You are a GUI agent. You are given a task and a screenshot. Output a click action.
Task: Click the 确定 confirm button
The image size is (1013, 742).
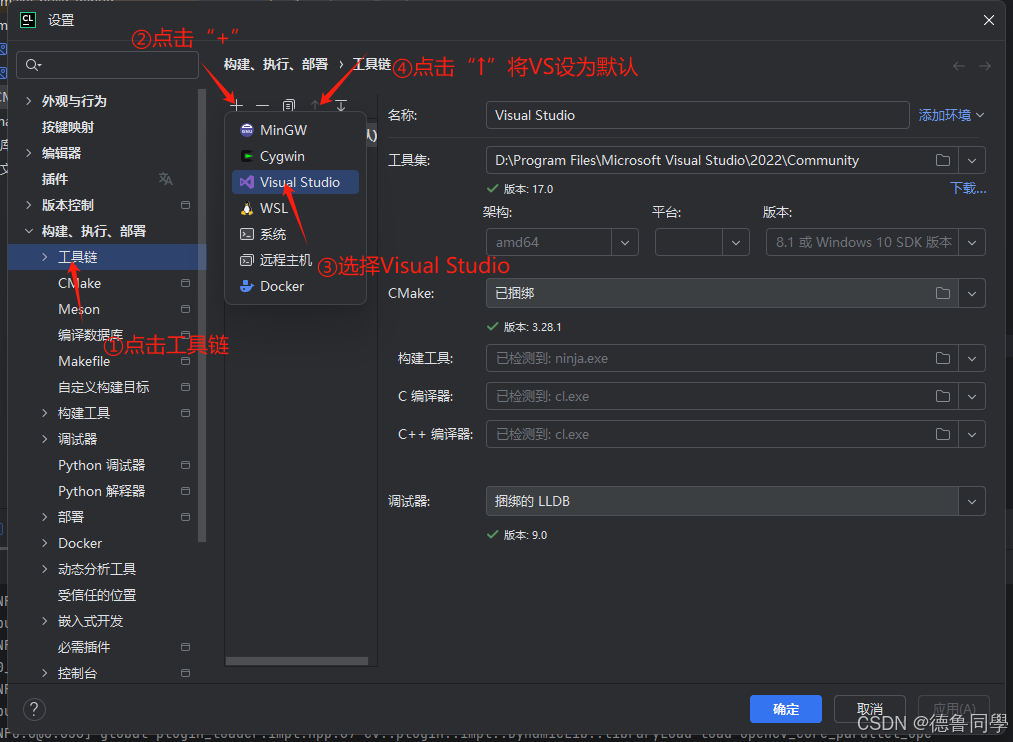(x=785, y=708)
